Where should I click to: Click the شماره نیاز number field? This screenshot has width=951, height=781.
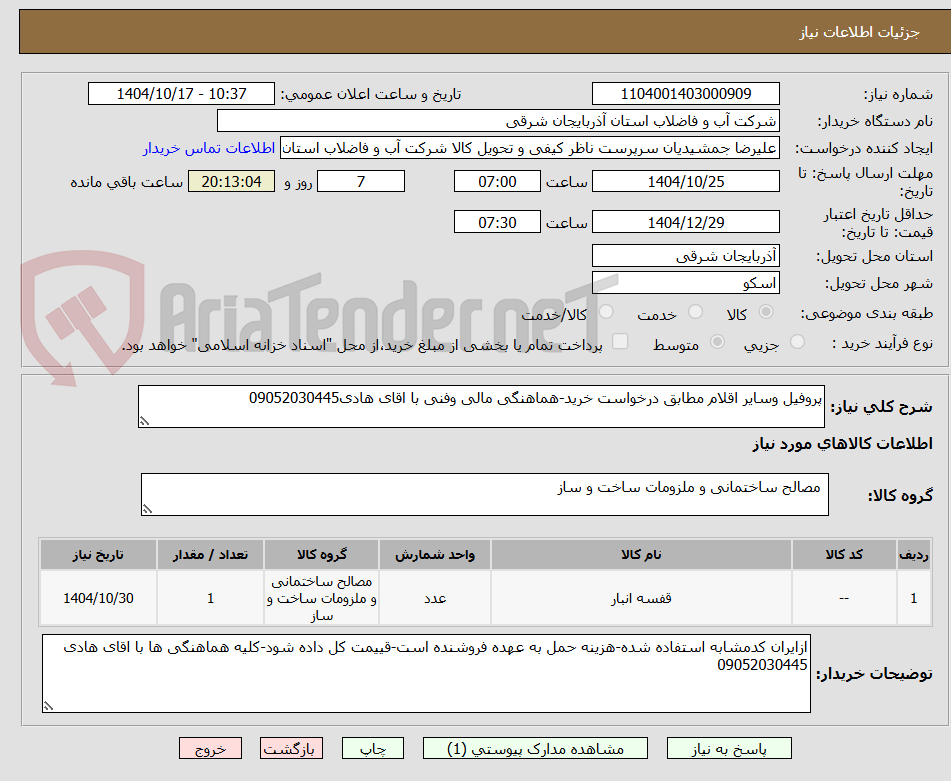685,94
